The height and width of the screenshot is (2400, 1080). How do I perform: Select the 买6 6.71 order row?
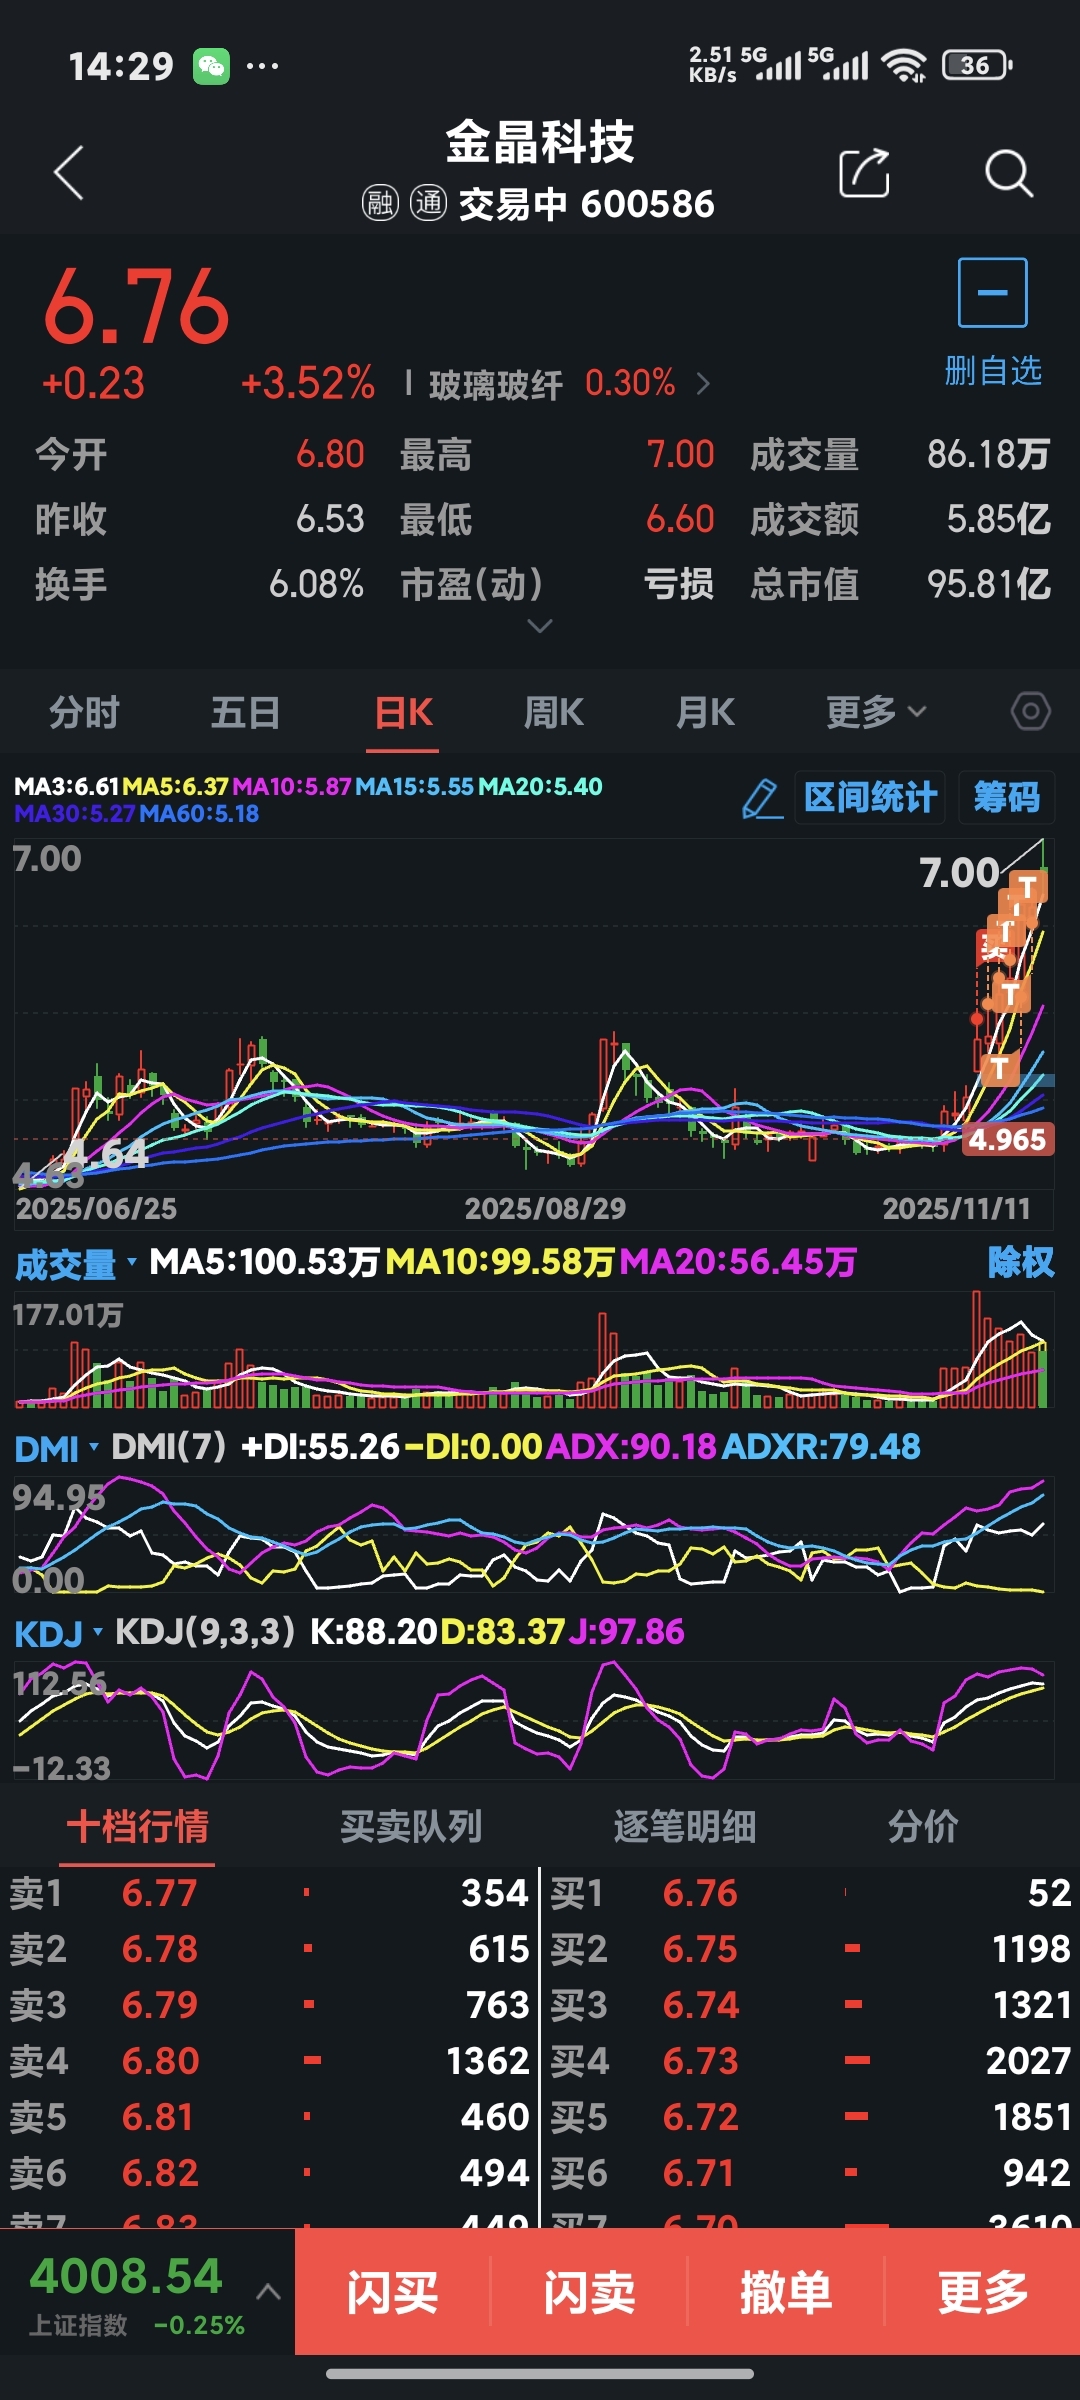pyautogui.click(x=811, y=2172)
